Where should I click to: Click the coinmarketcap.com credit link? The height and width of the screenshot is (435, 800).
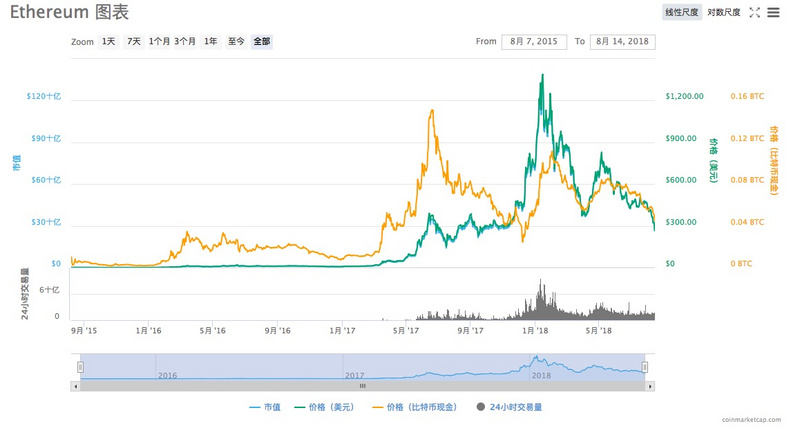coord(751,420)
